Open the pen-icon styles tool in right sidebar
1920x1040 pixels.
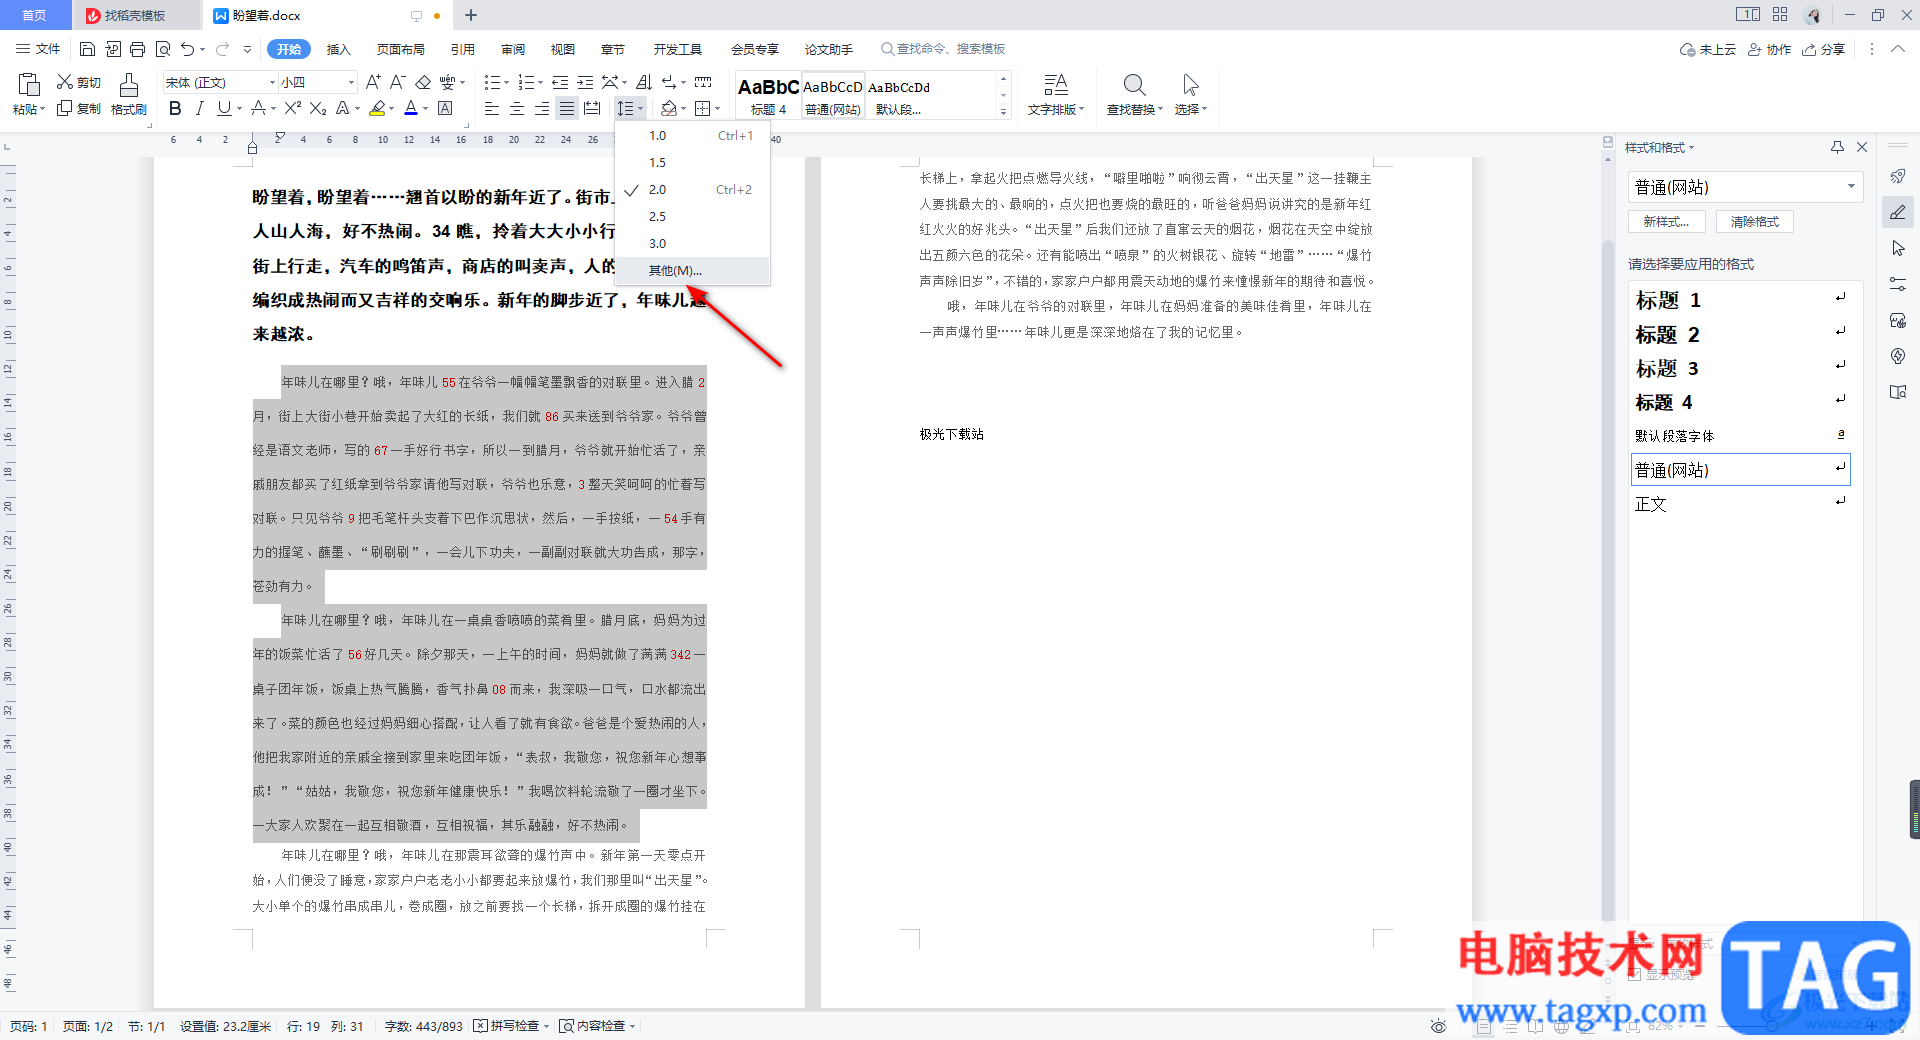pyautogui.click(x=1897, y=212)
